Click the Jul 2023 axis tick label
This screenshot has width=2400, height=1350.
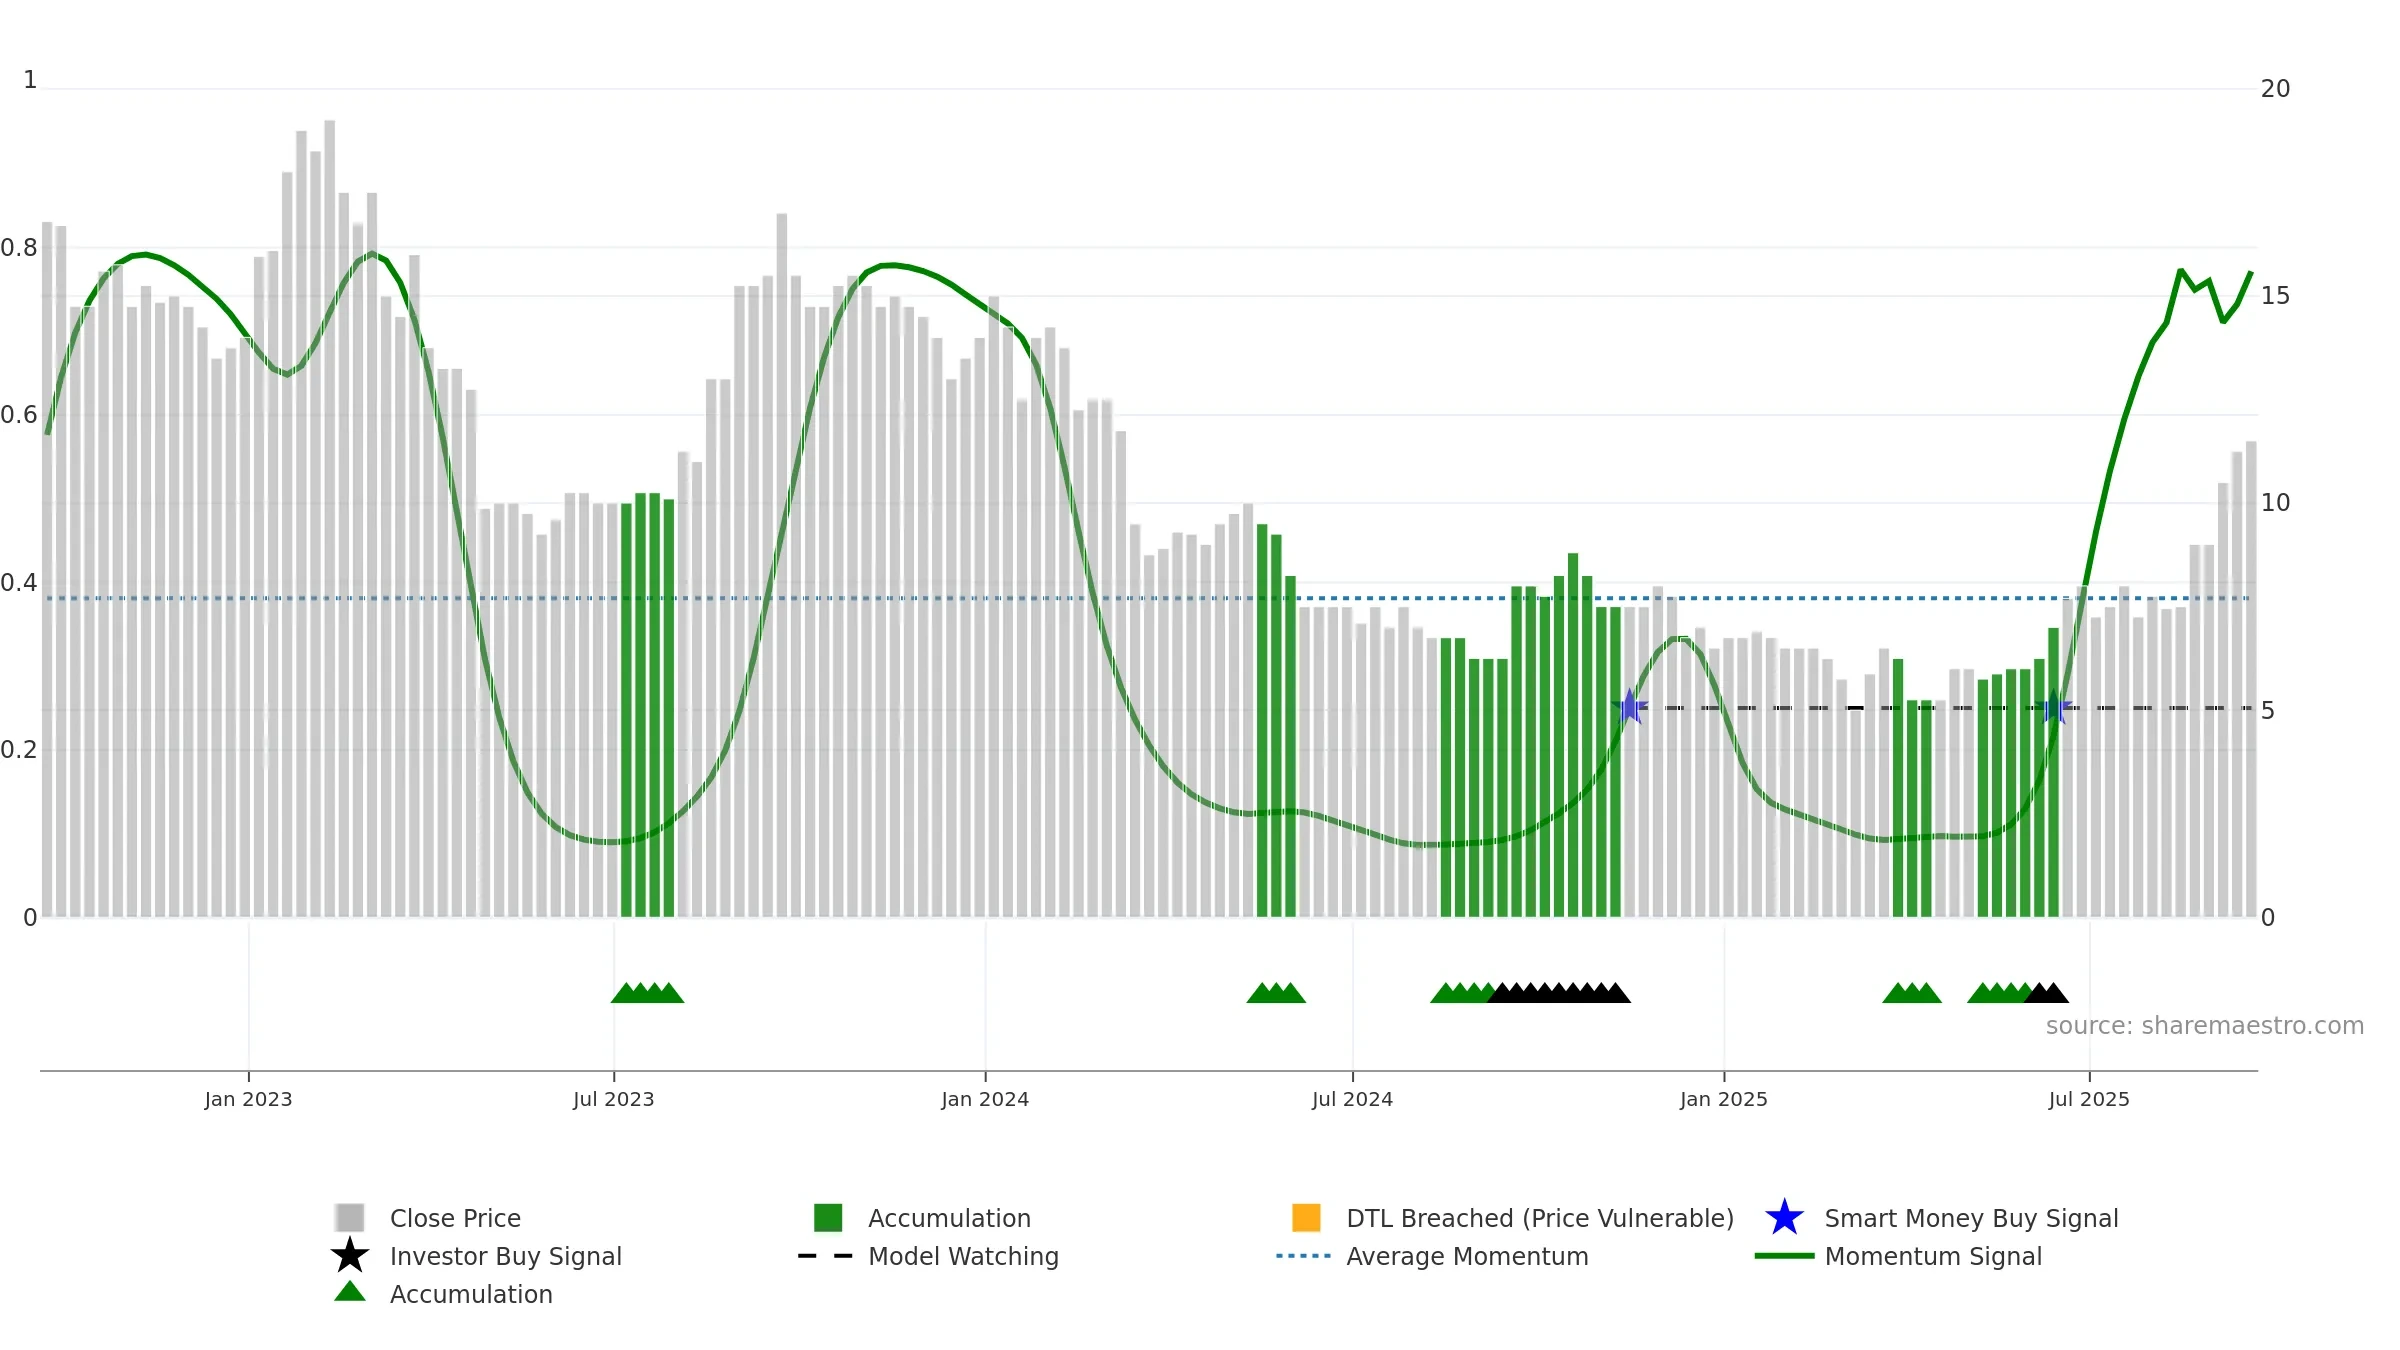613,1099
